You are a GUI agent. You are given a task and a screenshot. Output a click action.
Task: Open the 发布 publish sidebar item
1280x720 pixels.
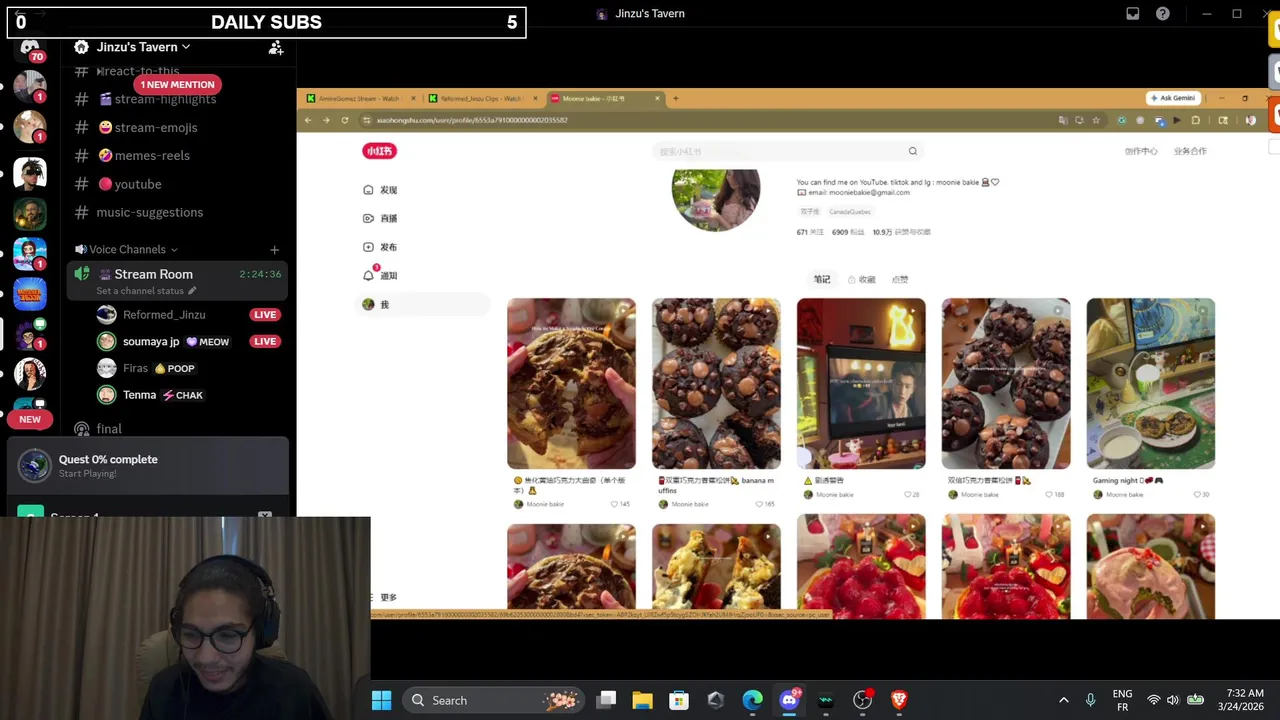380,247
